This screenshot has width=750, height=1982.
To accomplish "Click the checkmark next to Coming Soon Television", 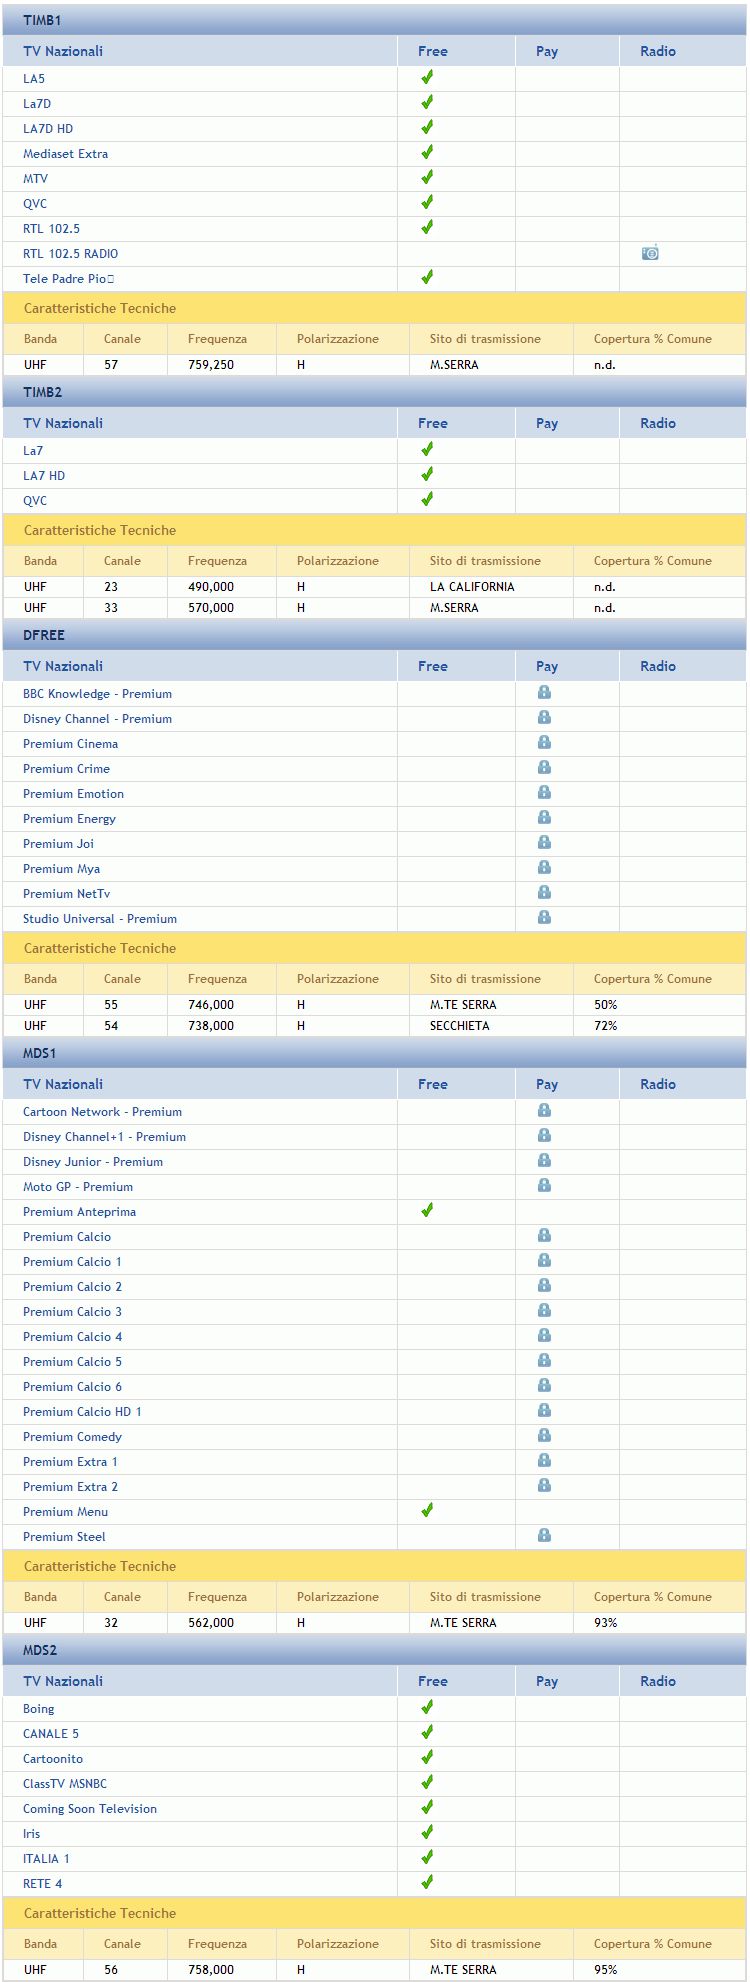I will (x=427, y=1807).
